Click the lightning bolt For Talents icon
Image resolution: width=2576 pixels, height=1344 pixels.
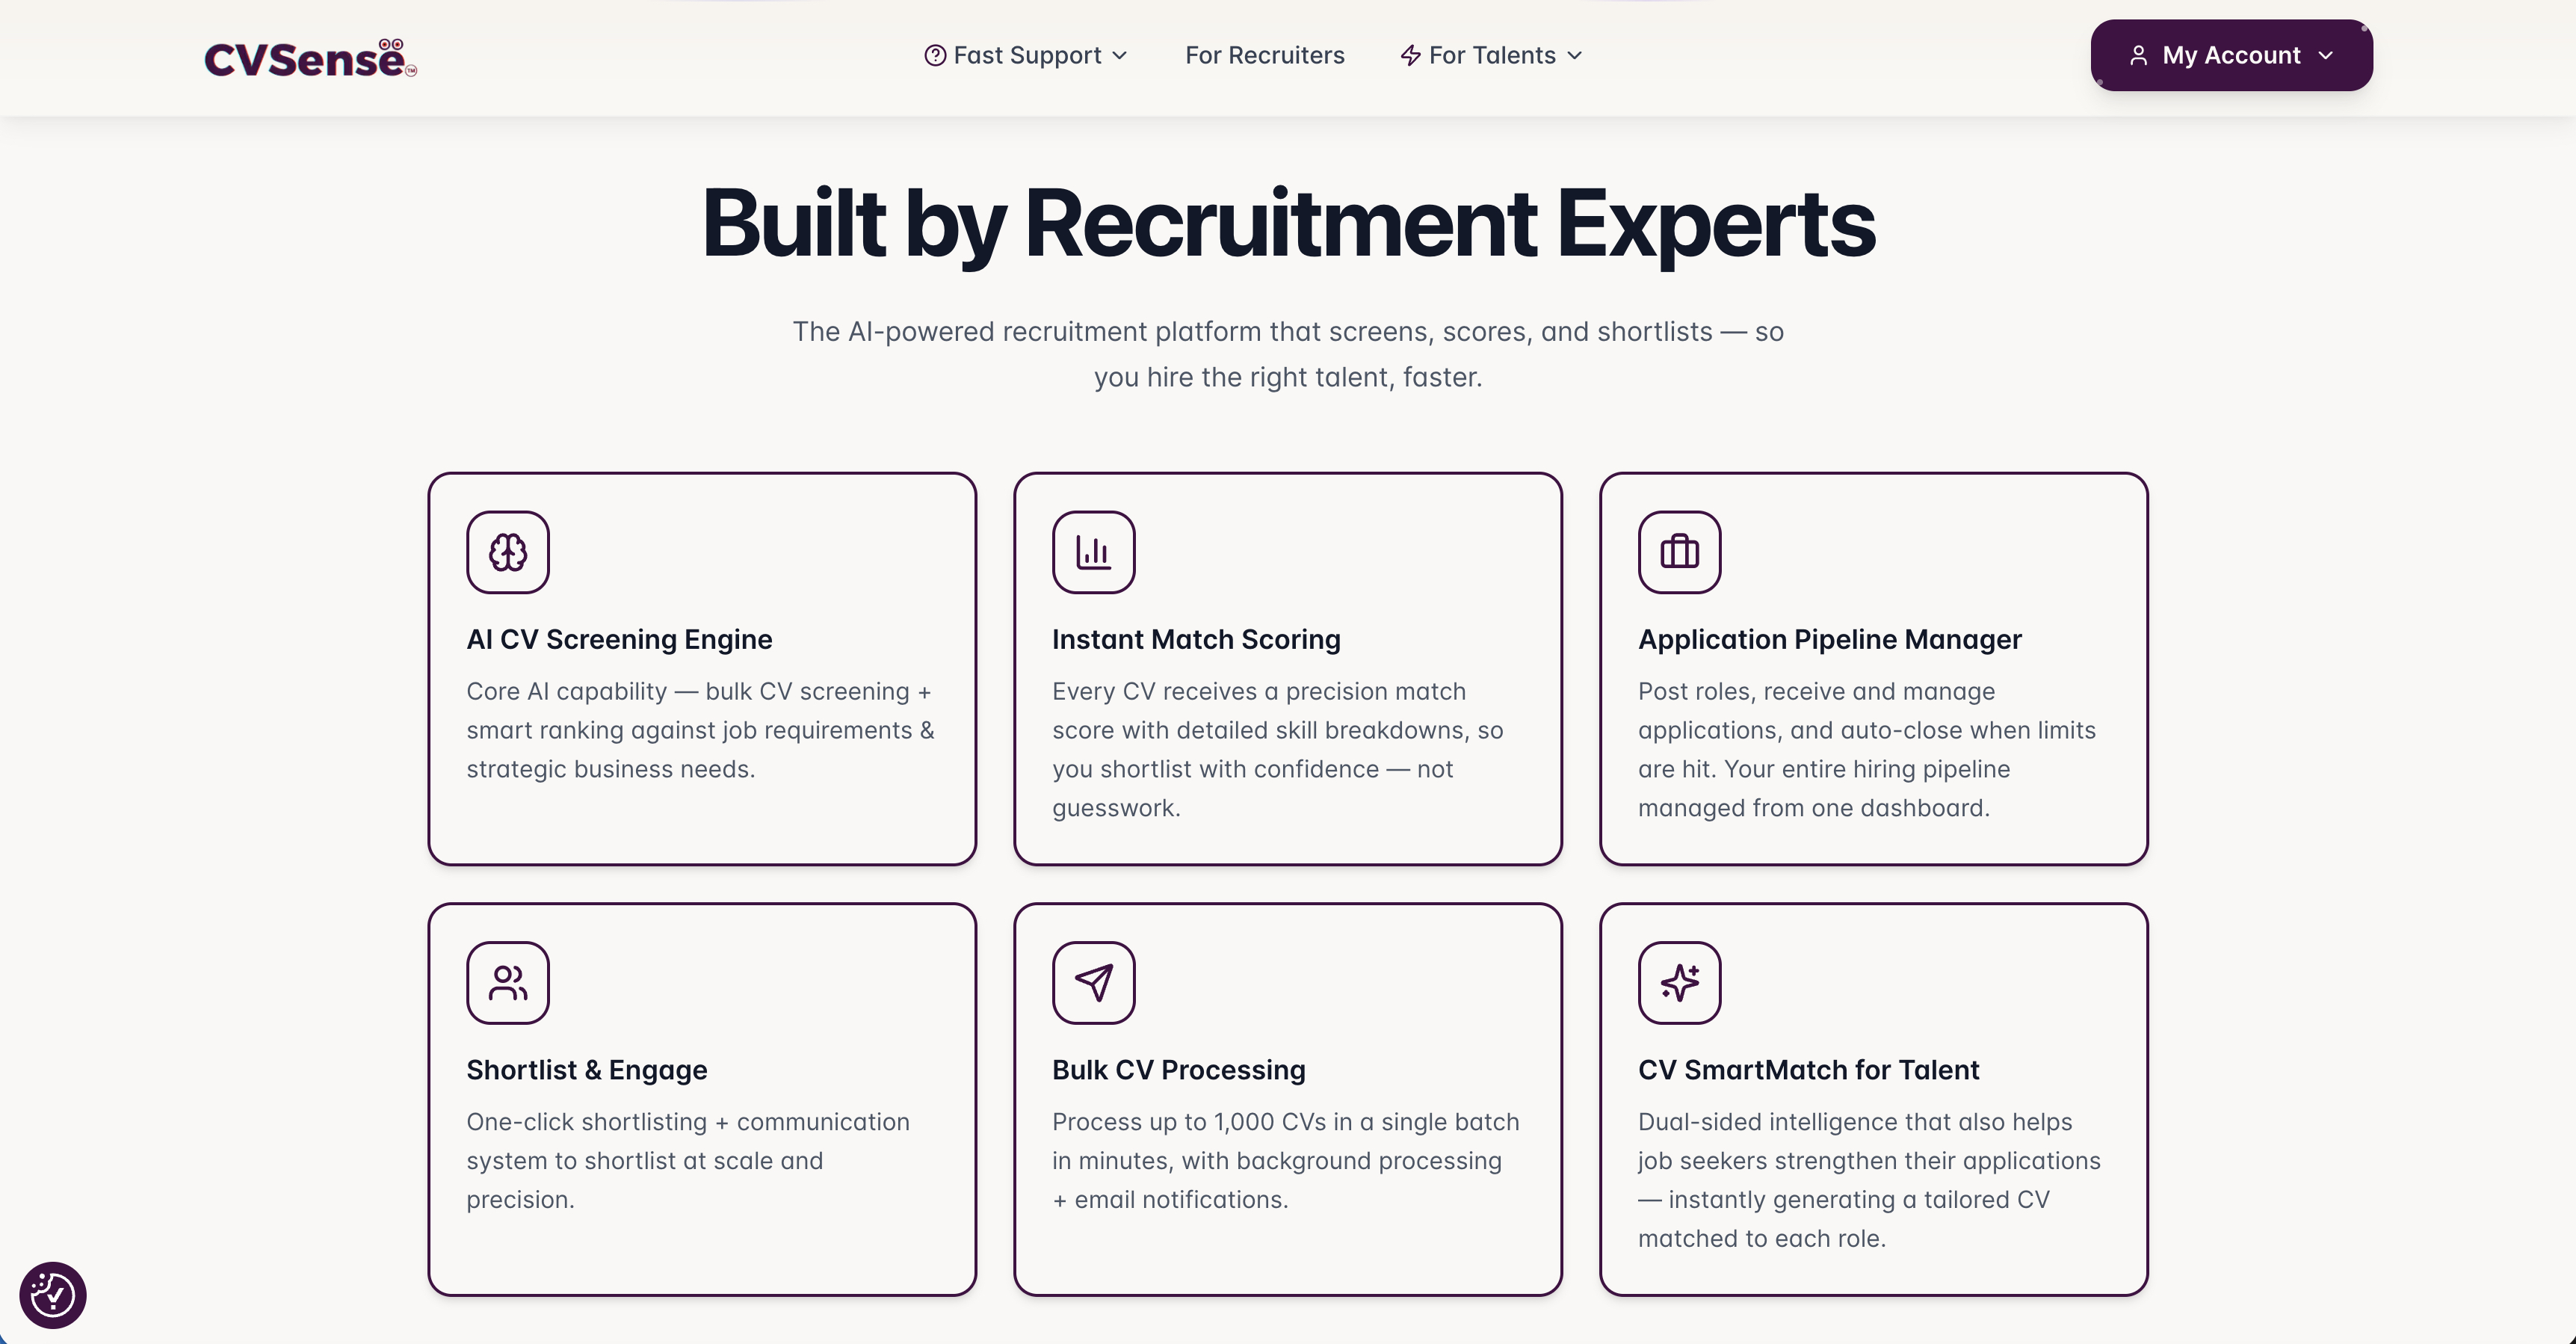tap(1410, 55)
